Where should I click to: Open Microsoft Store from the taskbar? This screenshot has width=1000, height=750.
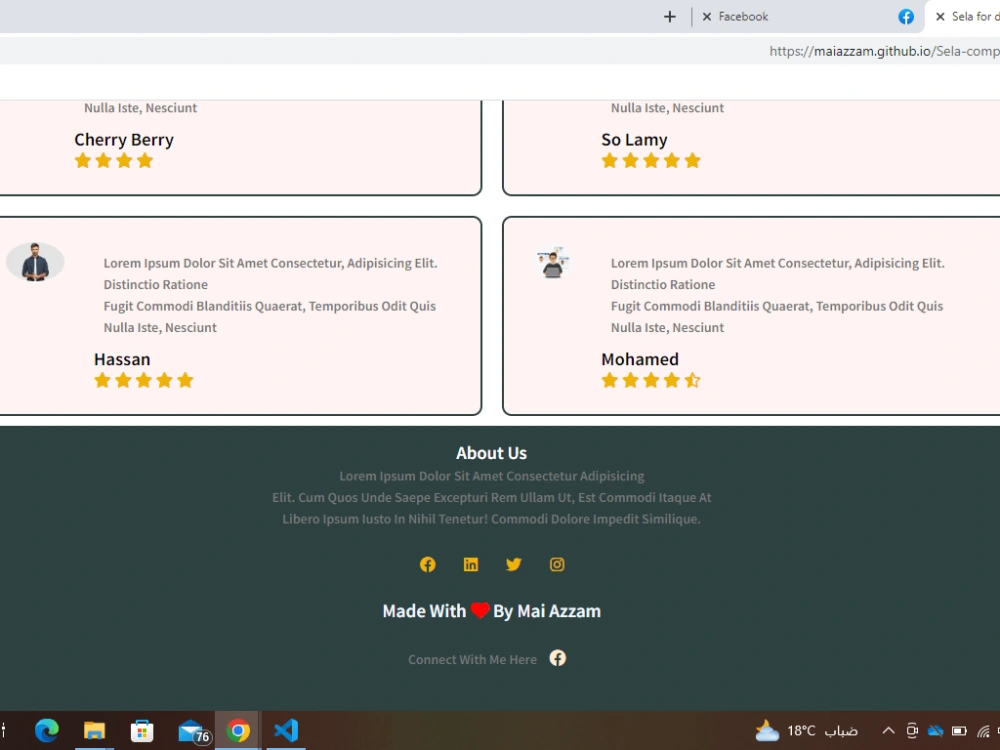coord(142,731)
